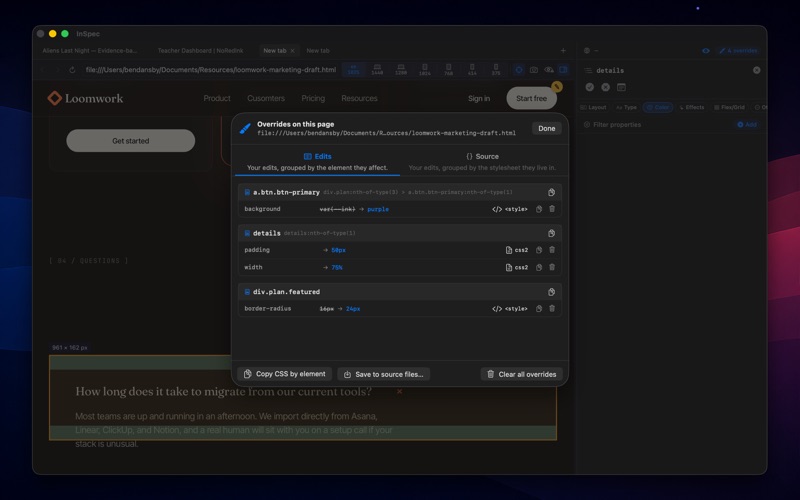Screen dimensions: 800x500
Task: Reload the page with refresh icon
Action: click(x=72, y=70)
